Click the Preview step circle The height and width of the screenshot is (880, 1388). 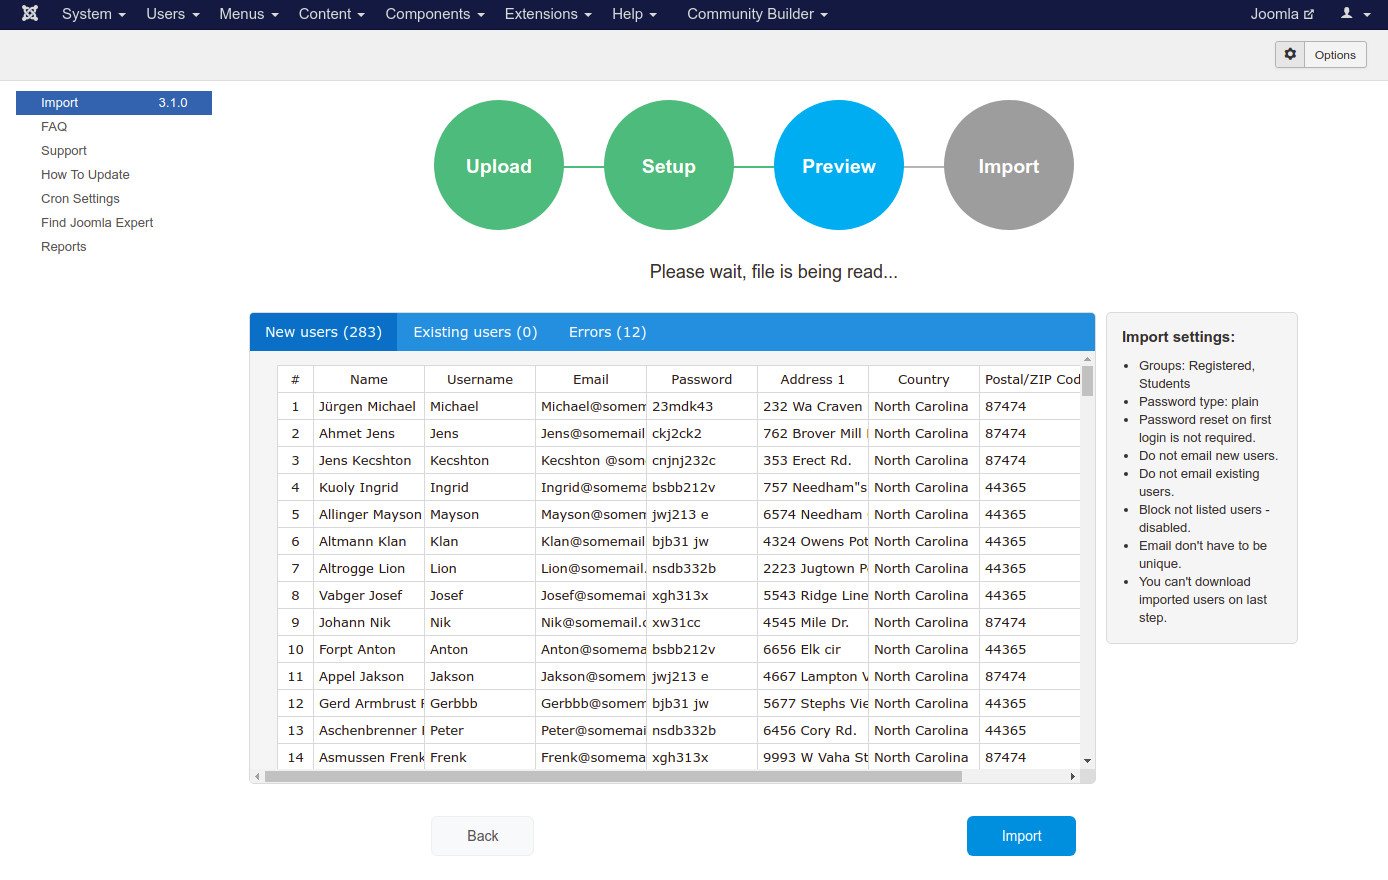coord(839,166)
